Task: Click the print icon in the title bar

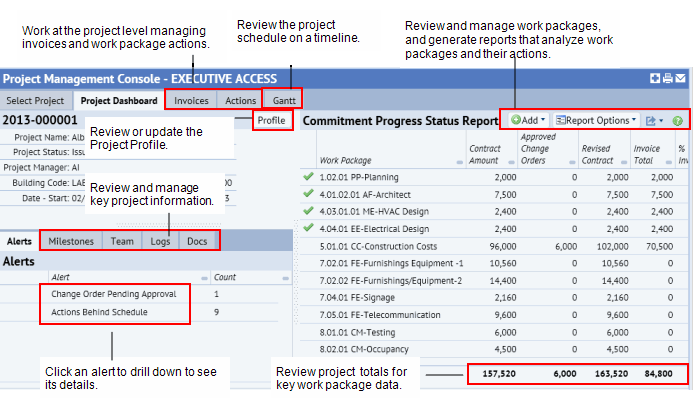Action: click(x=667, y=79)
